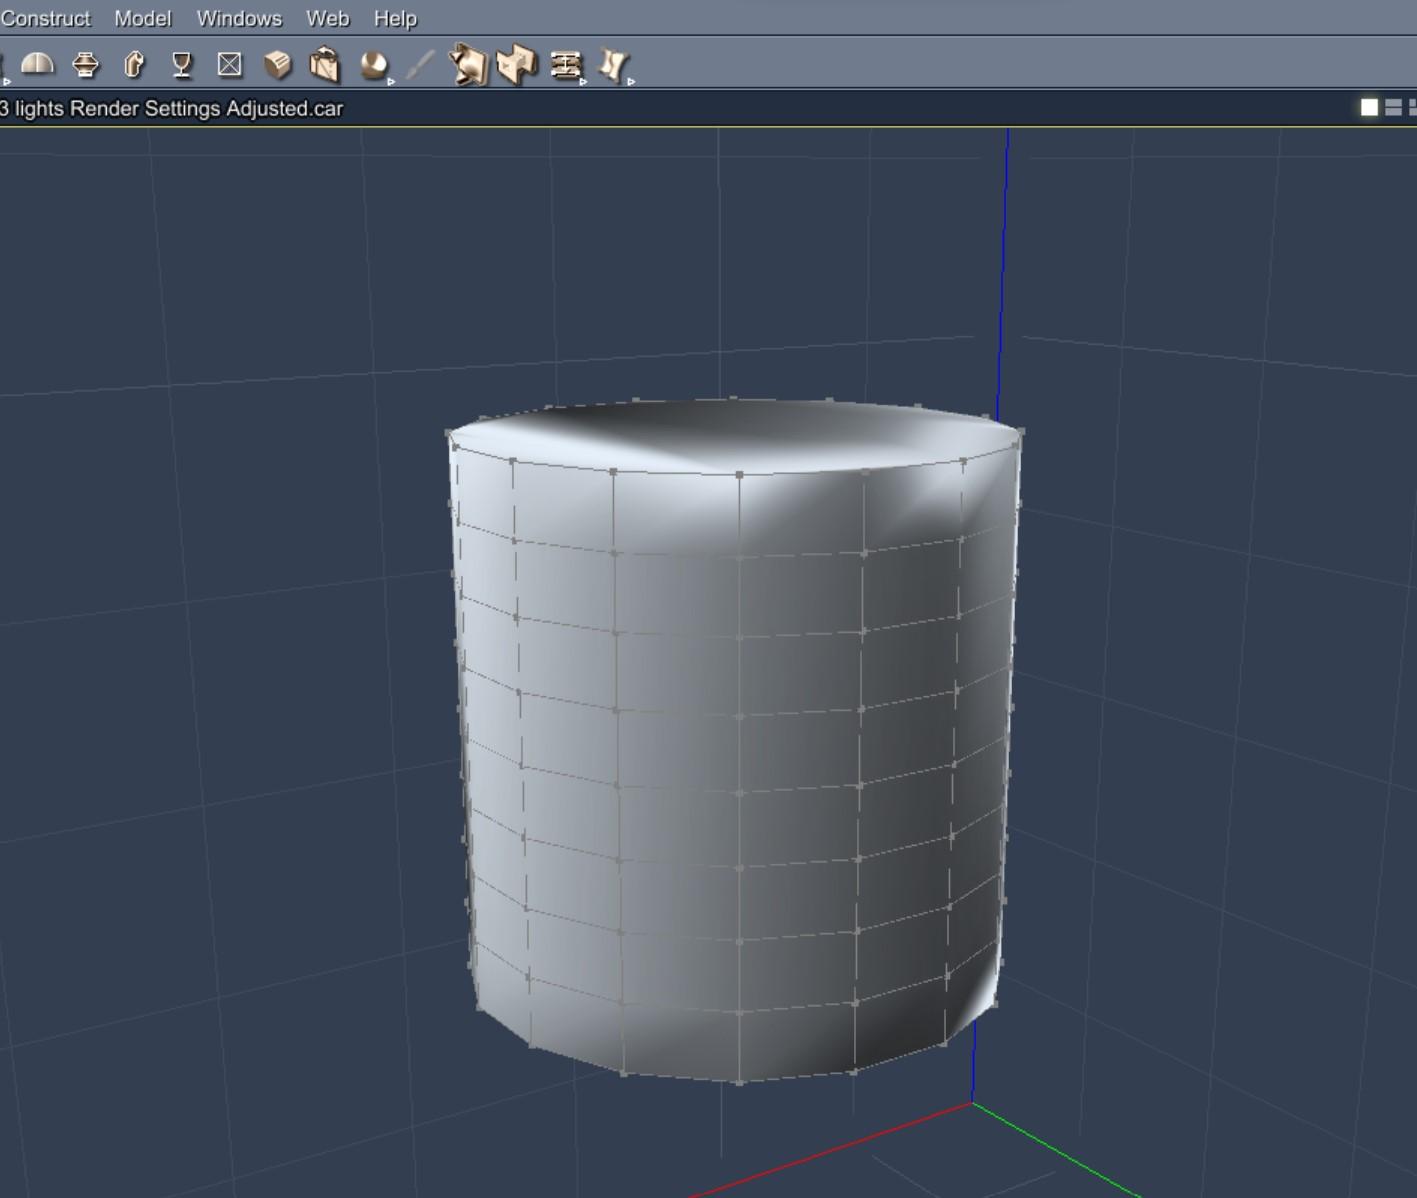Expand the curved hourglass tool flyout arrow

click(631, 82)
